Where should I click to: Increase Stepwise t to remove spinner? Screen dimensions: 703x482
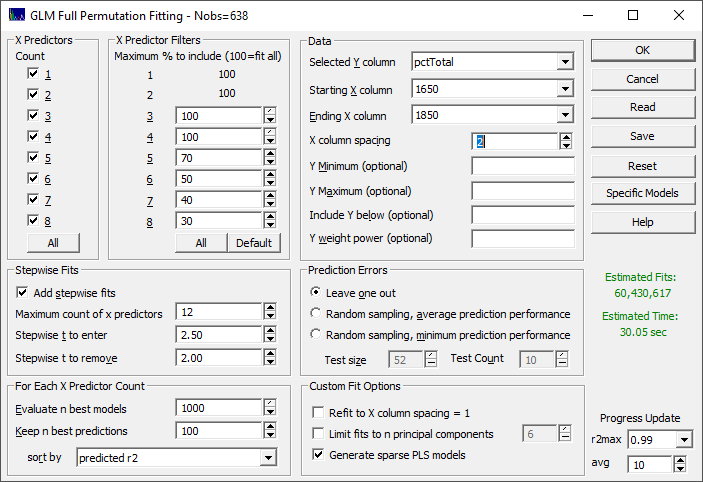point(270,353)
